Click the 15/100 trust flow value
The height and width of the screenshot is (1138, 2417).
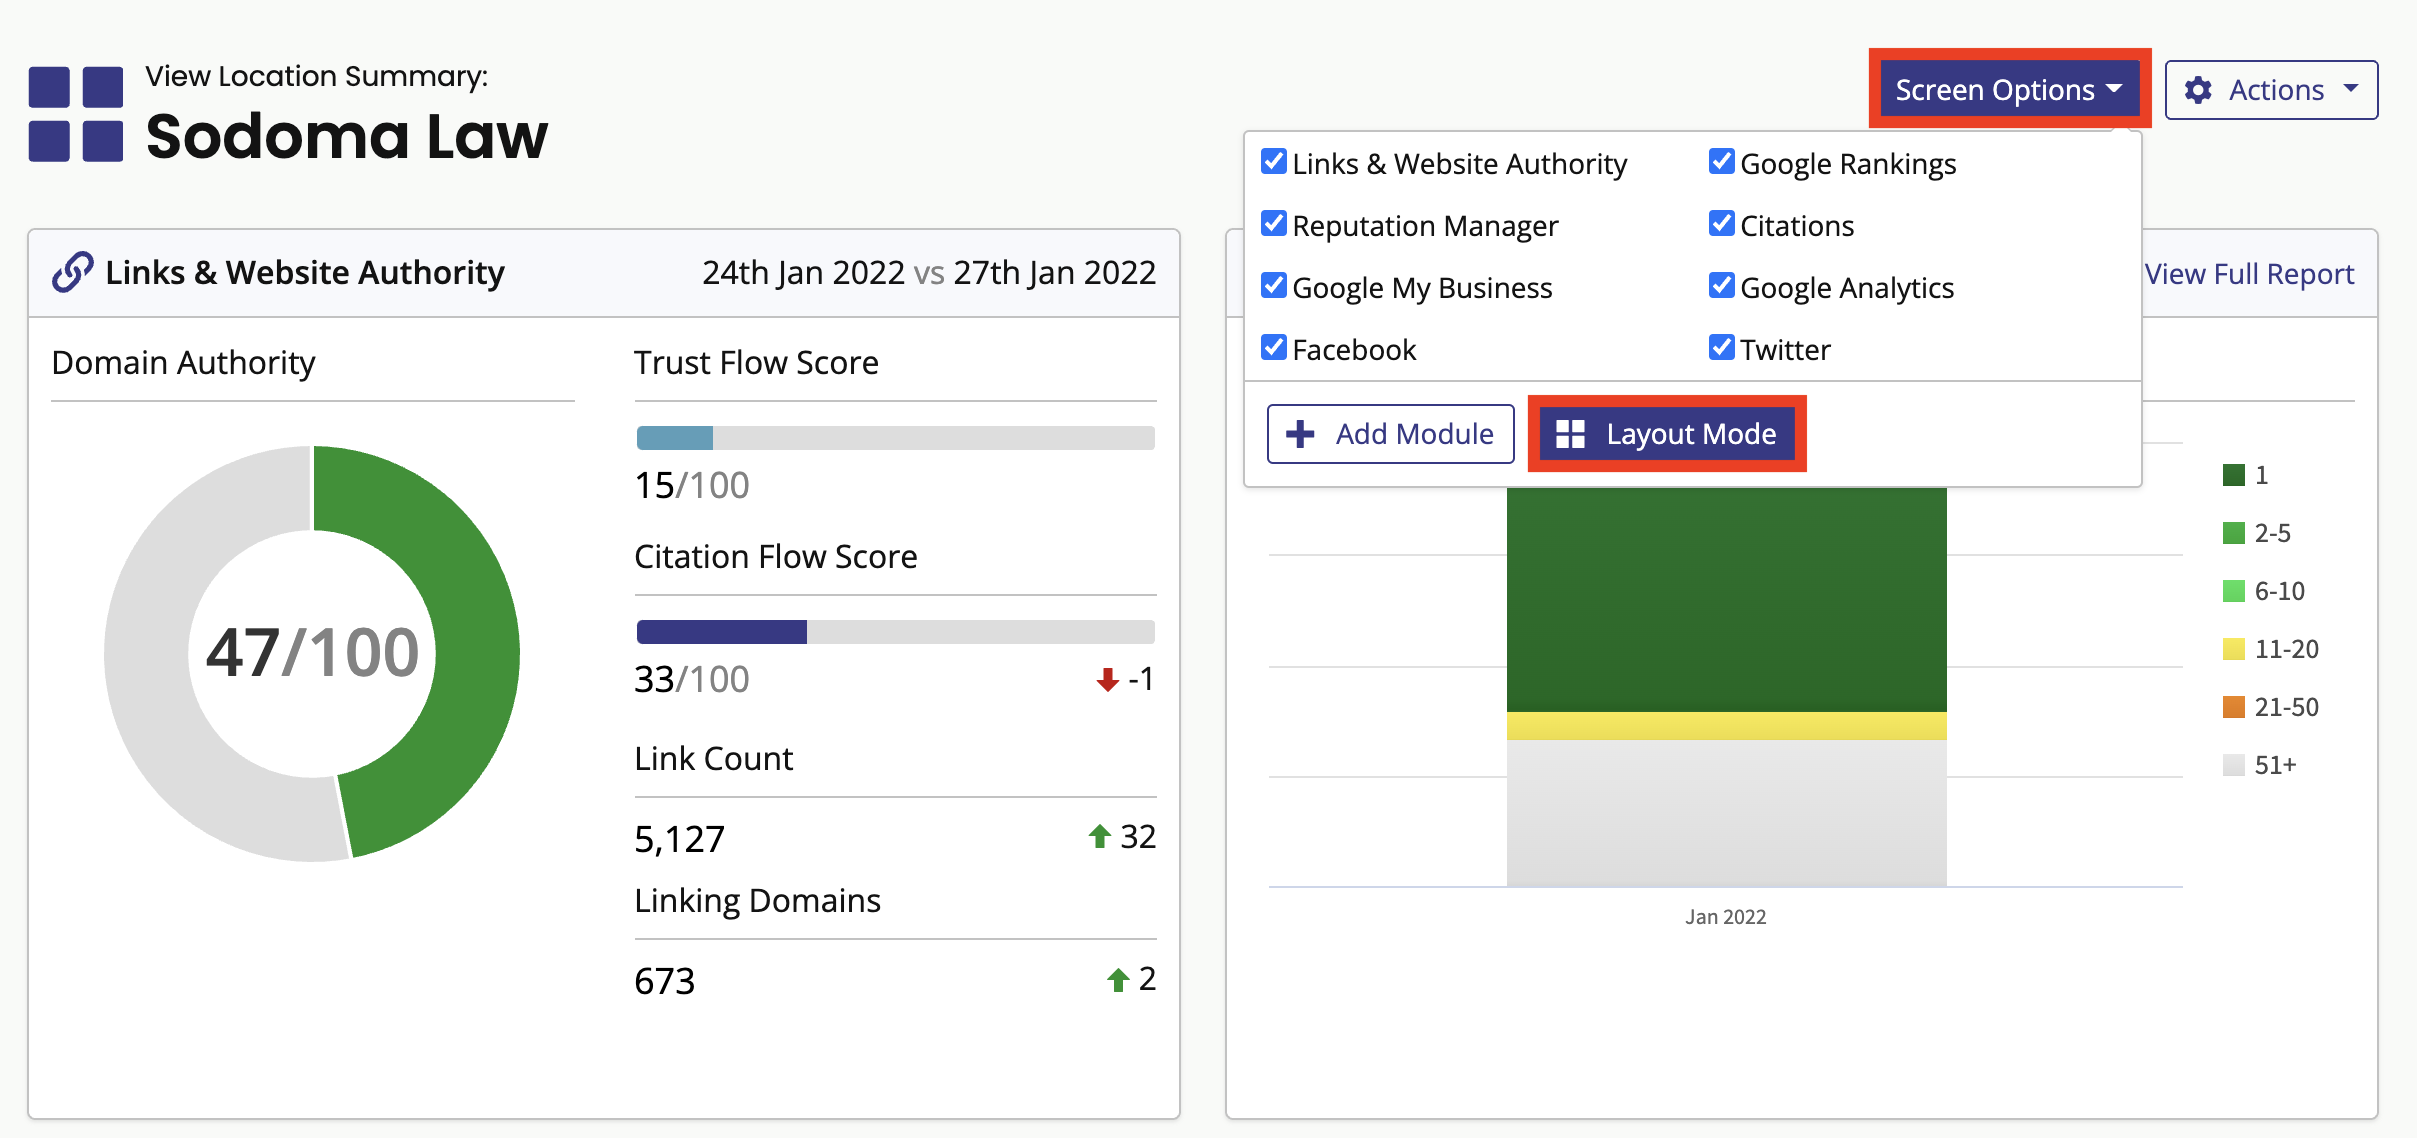click(x=692, y=485)
